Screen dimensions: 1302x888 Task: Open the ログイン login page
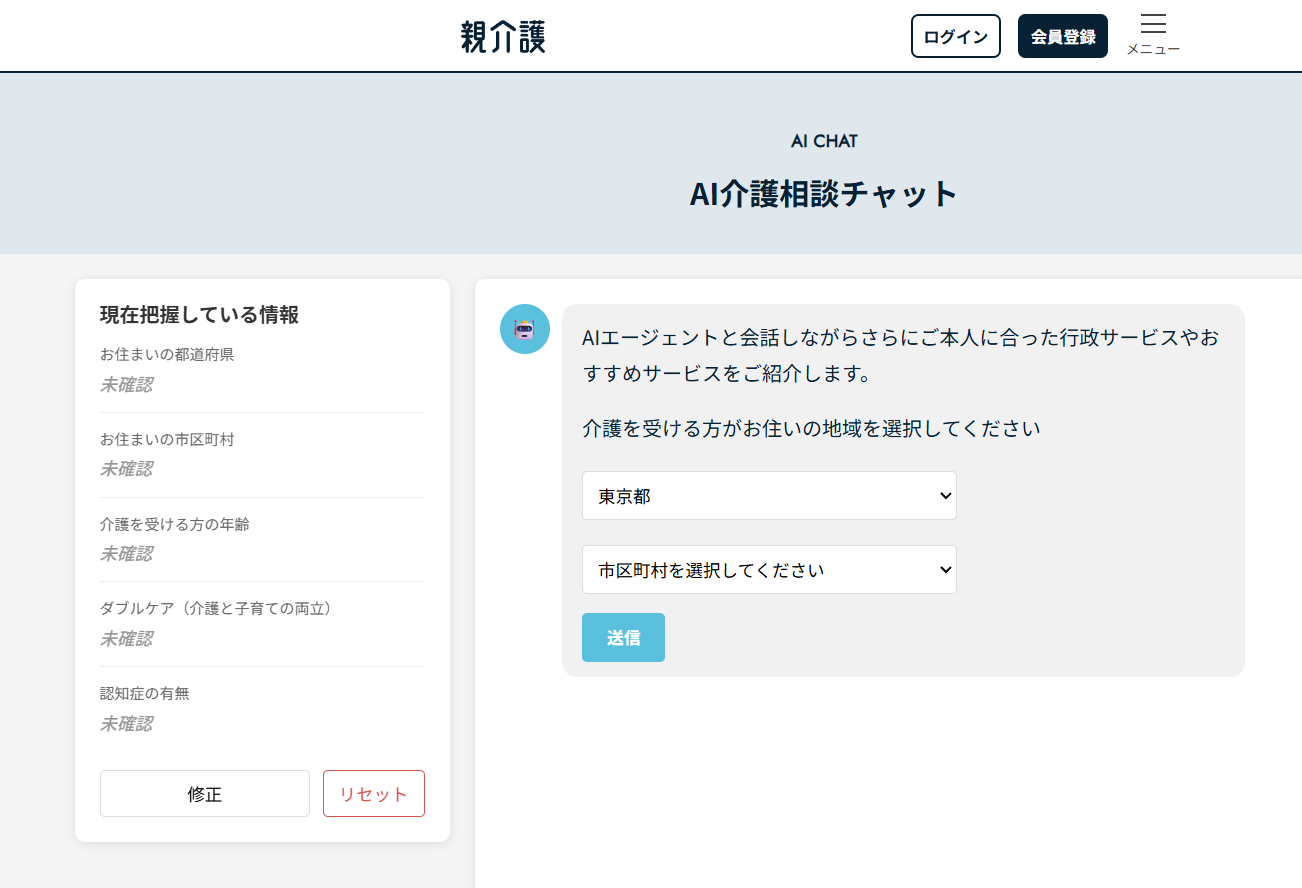pyautogui.click(x=955, y=35)
